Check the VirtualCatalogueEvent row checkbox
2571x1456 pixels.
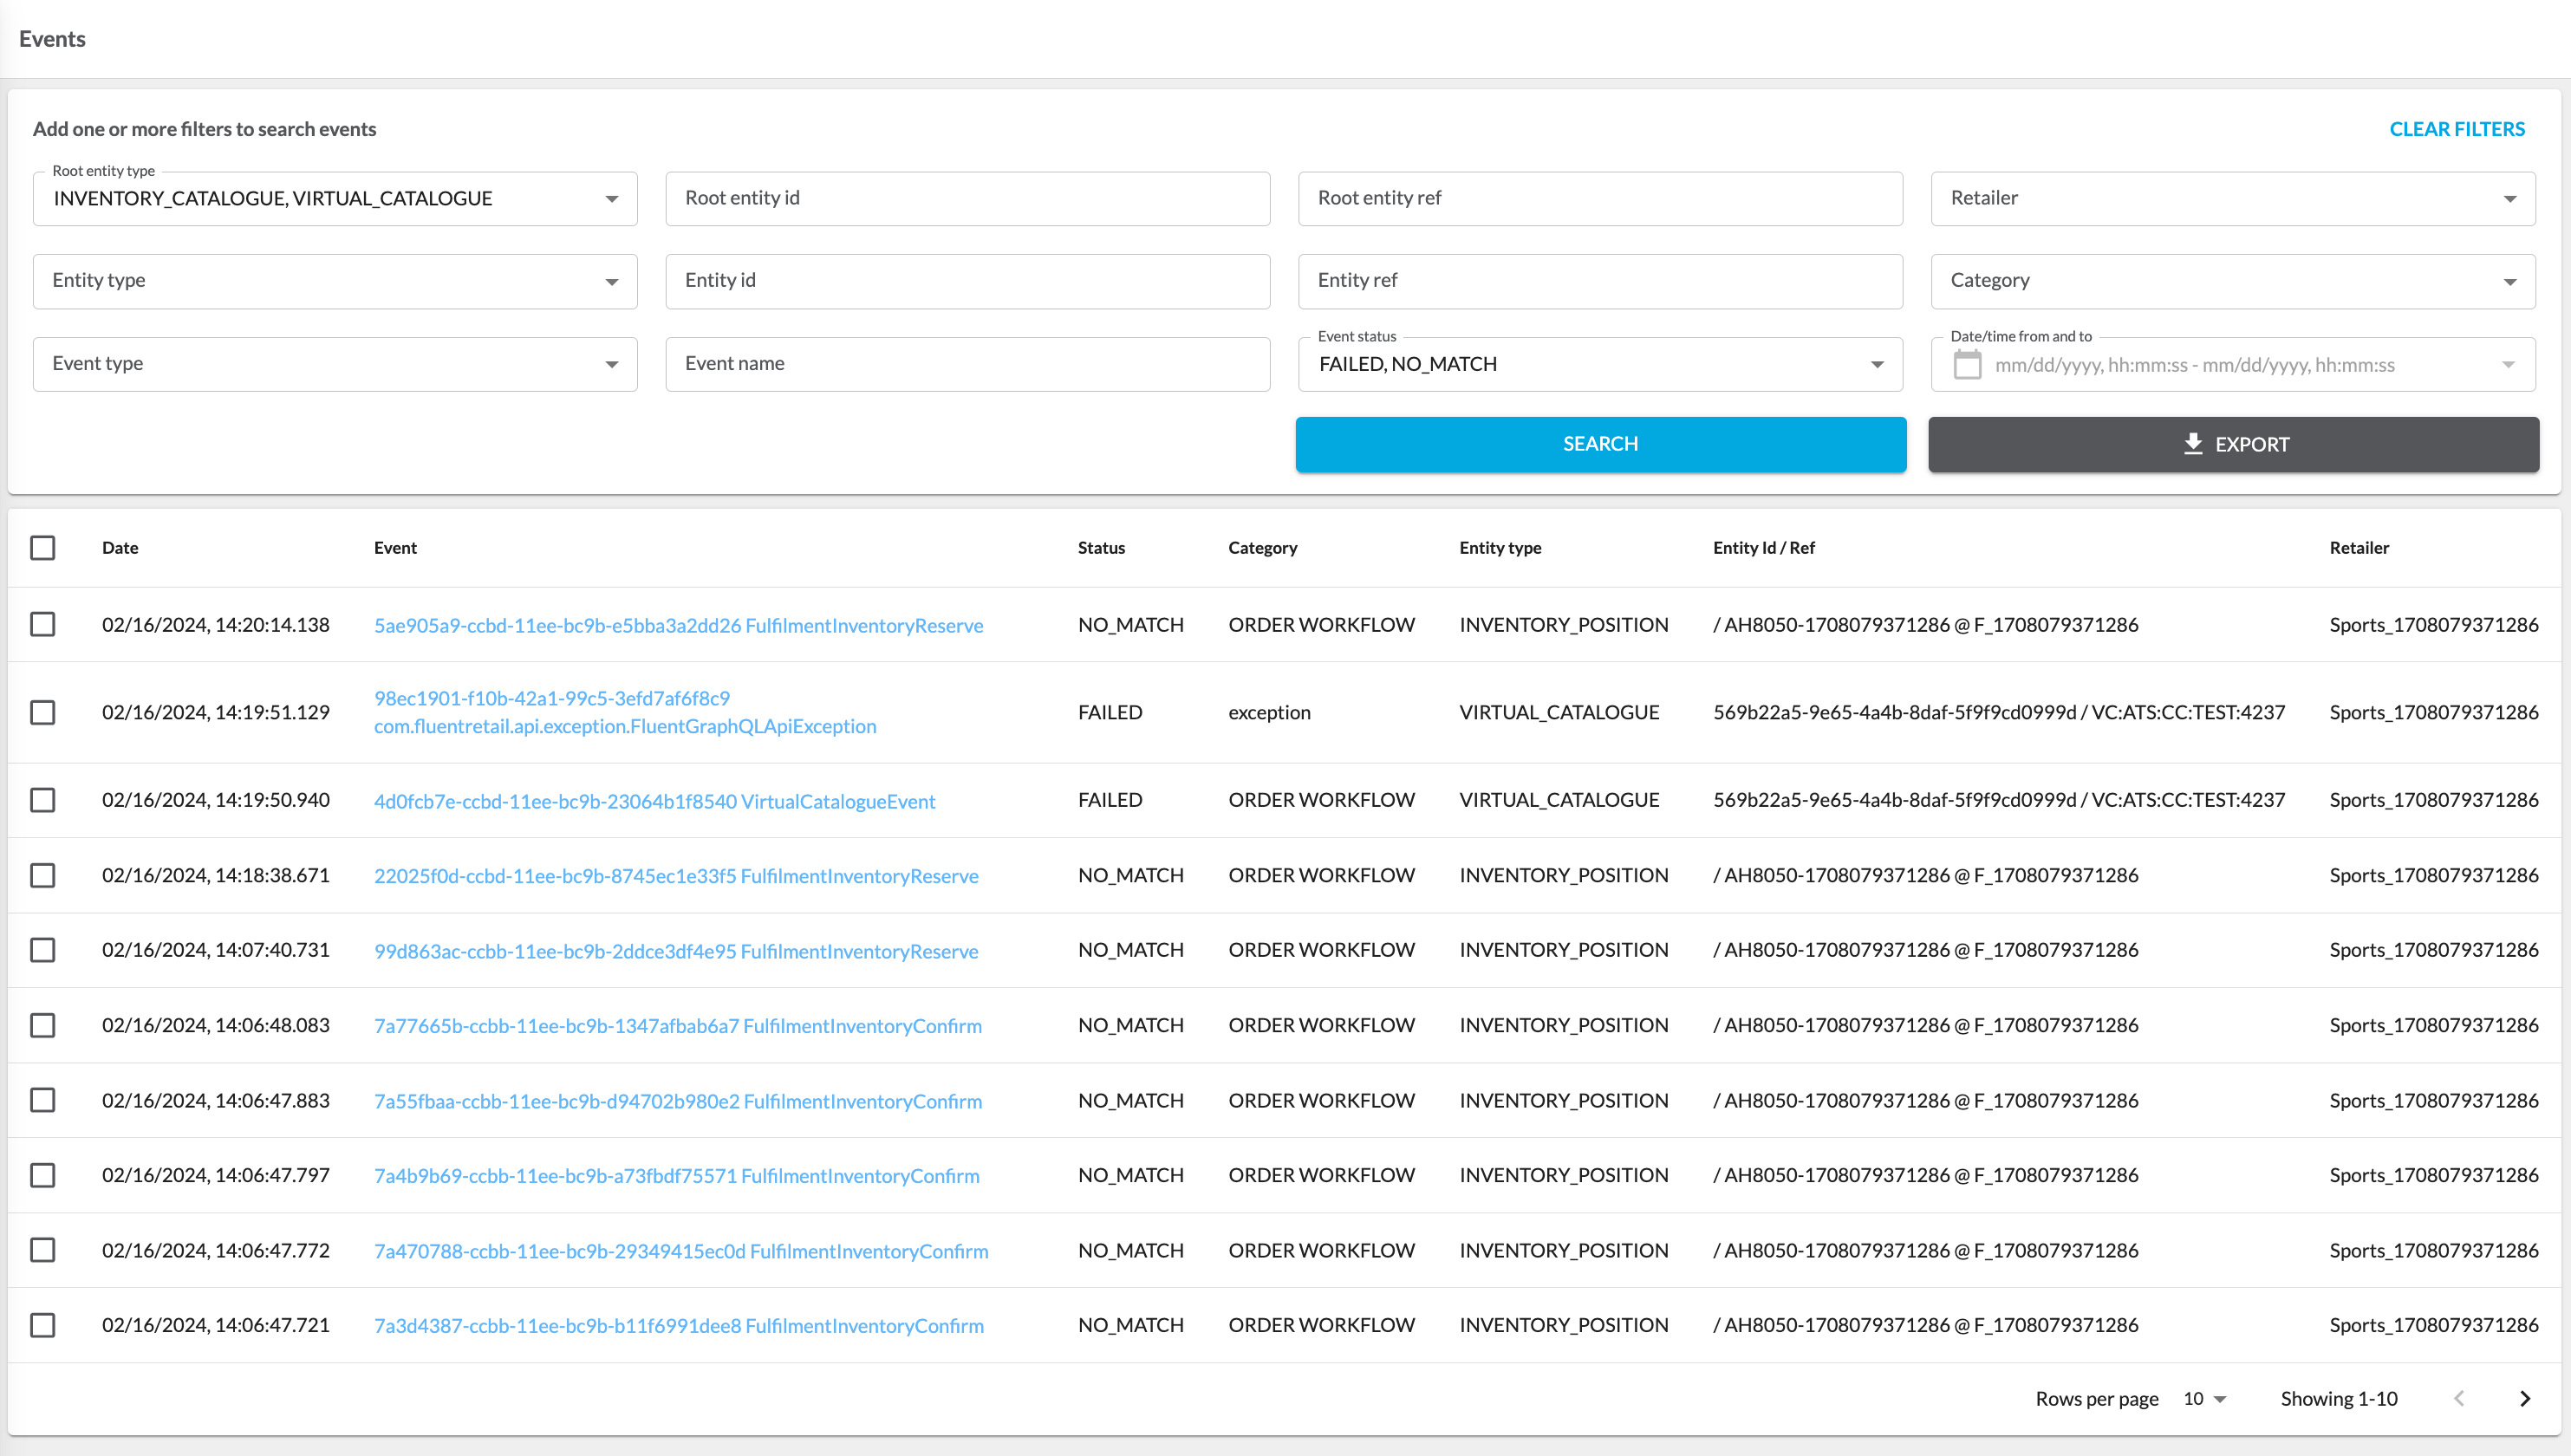tap(43, 800)
